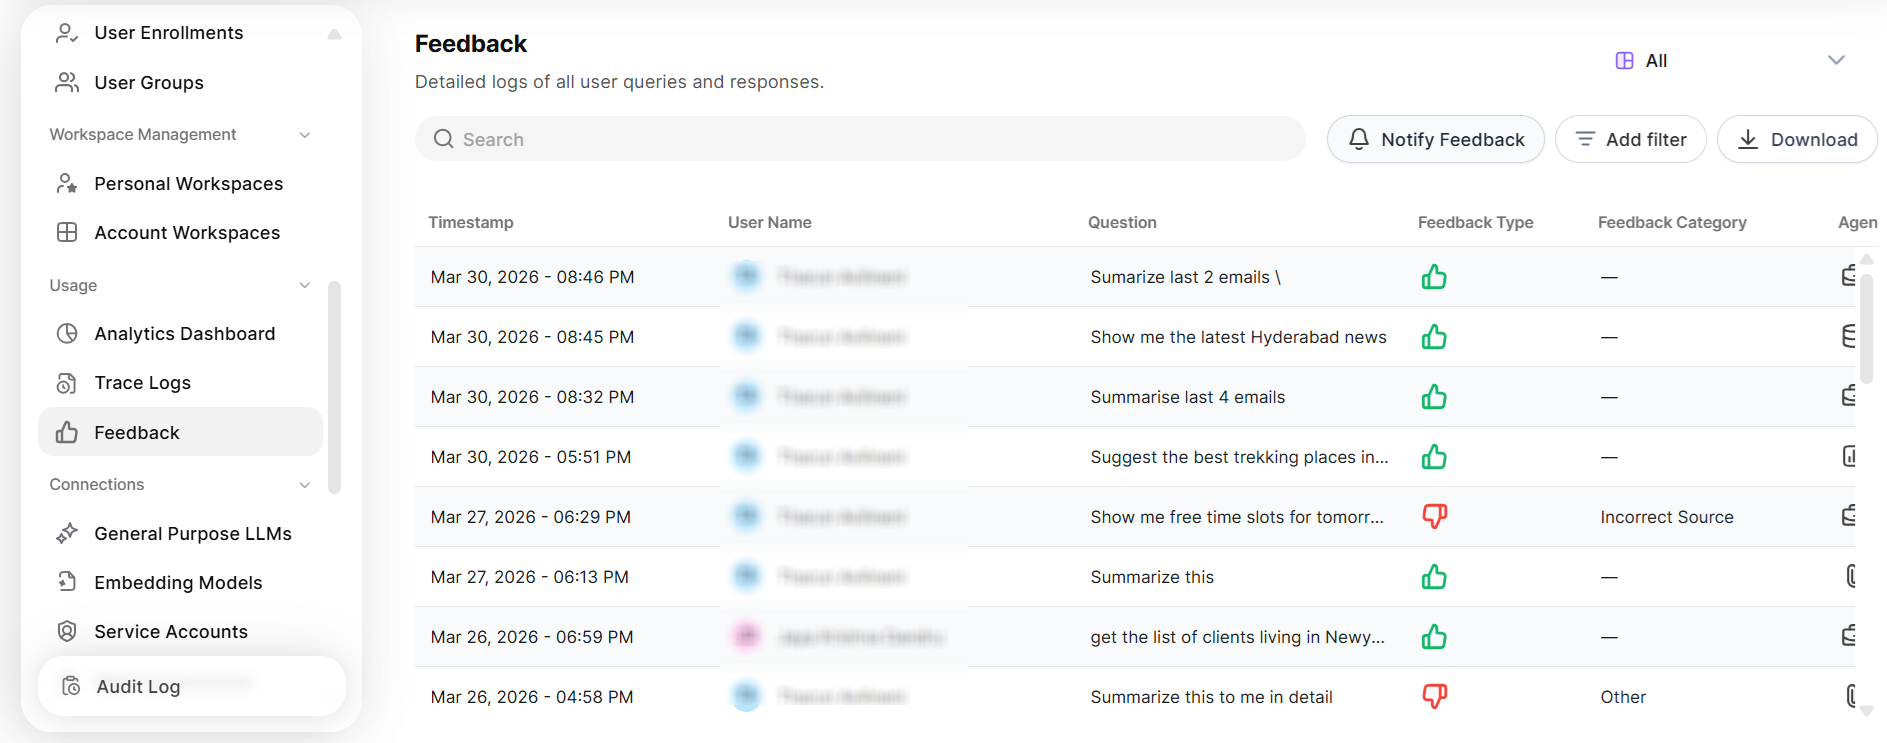Open Trace Logs in the sidebar

142,383
